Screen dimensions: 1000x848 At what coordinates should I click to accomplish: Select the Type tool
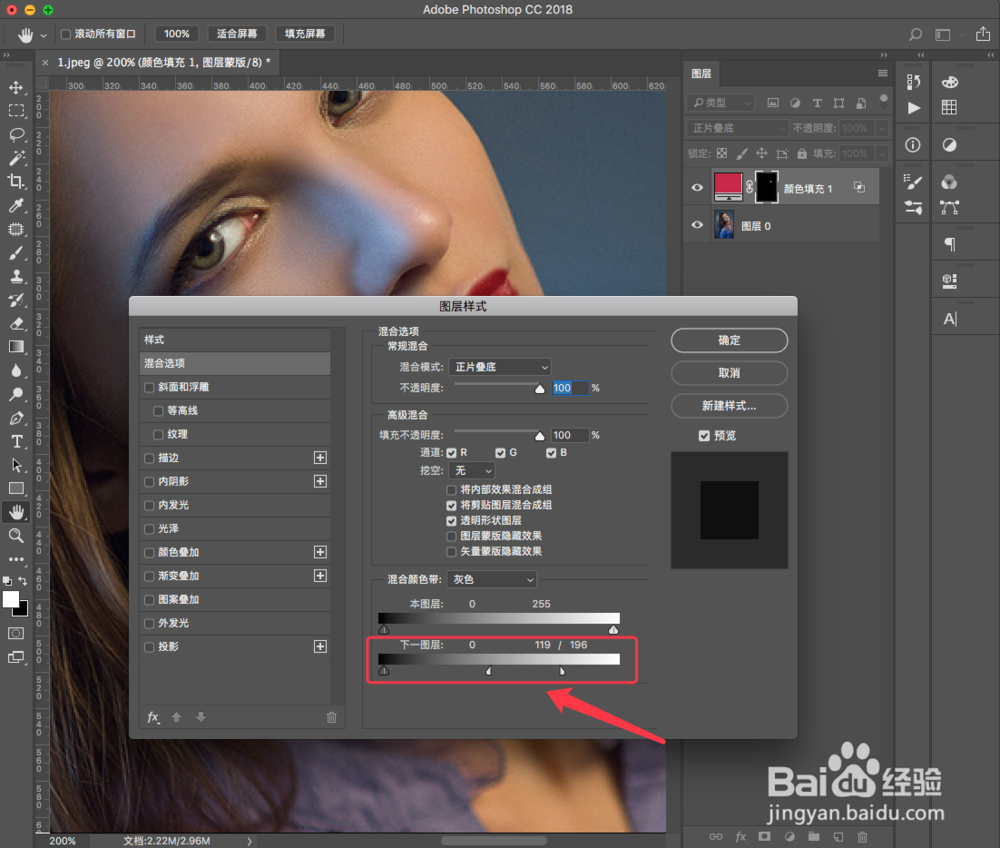[15, 441]
